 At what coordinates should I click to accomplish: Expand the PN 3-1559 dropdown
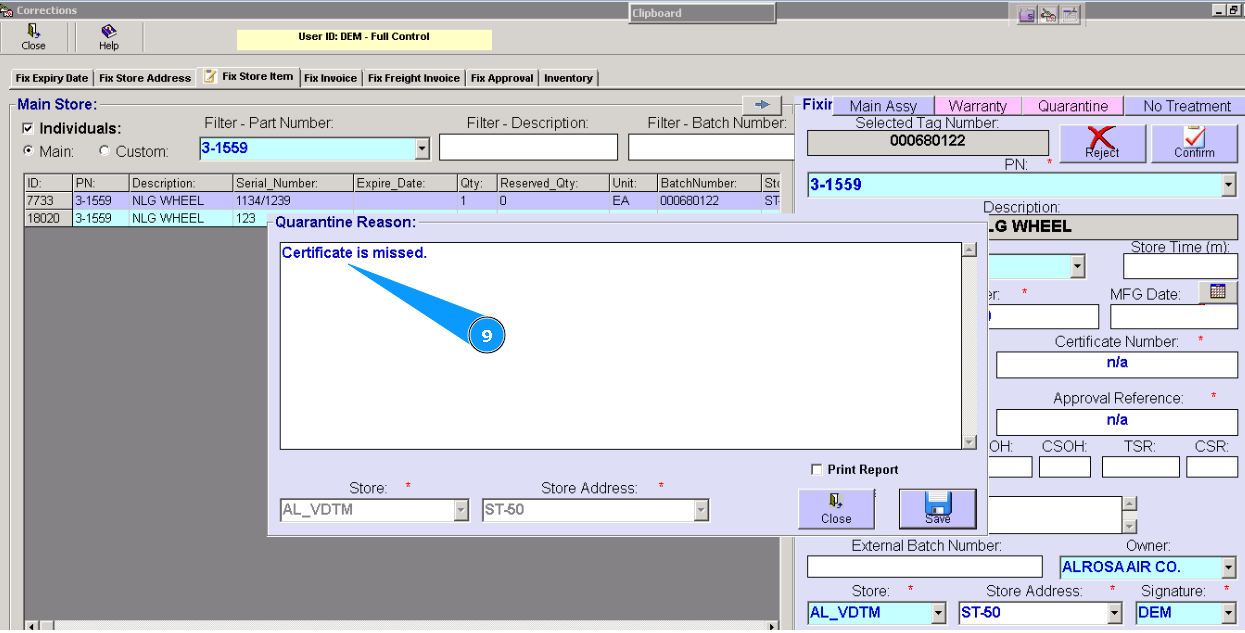click(1228, 185)
